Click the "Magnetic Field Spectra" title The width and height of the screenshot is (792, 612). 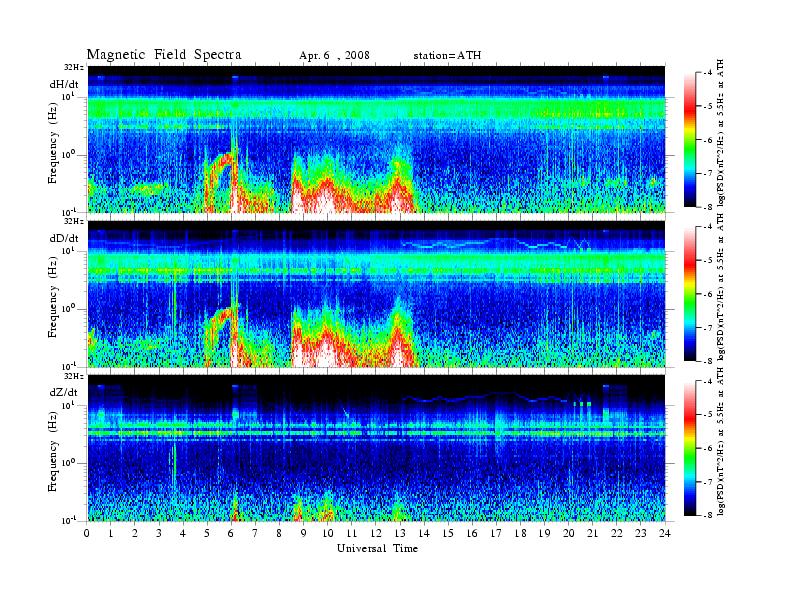tap(164, 55)
